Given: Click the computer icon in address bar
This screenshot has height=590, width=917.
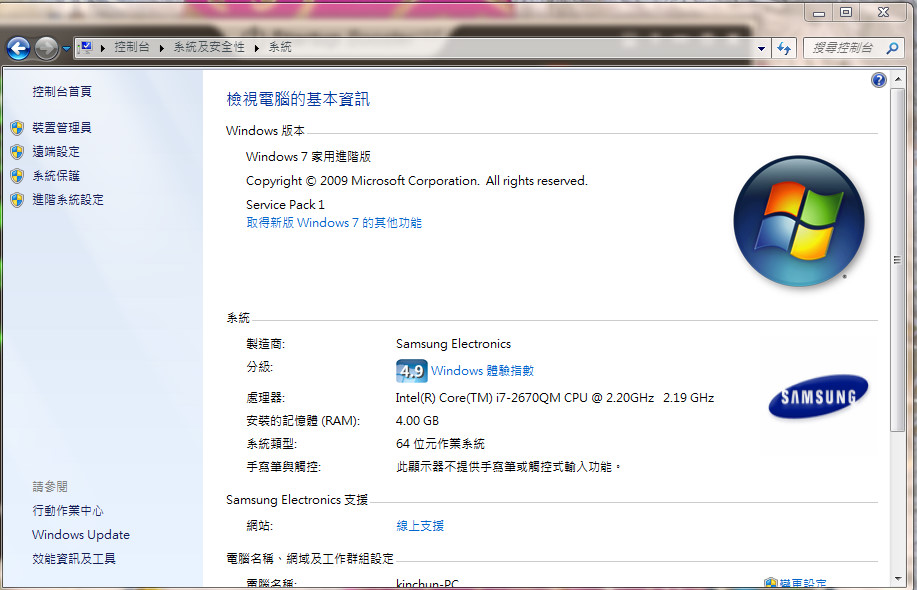Looking at the screenshot, I should pyautogui.click(x=86, y=47).
